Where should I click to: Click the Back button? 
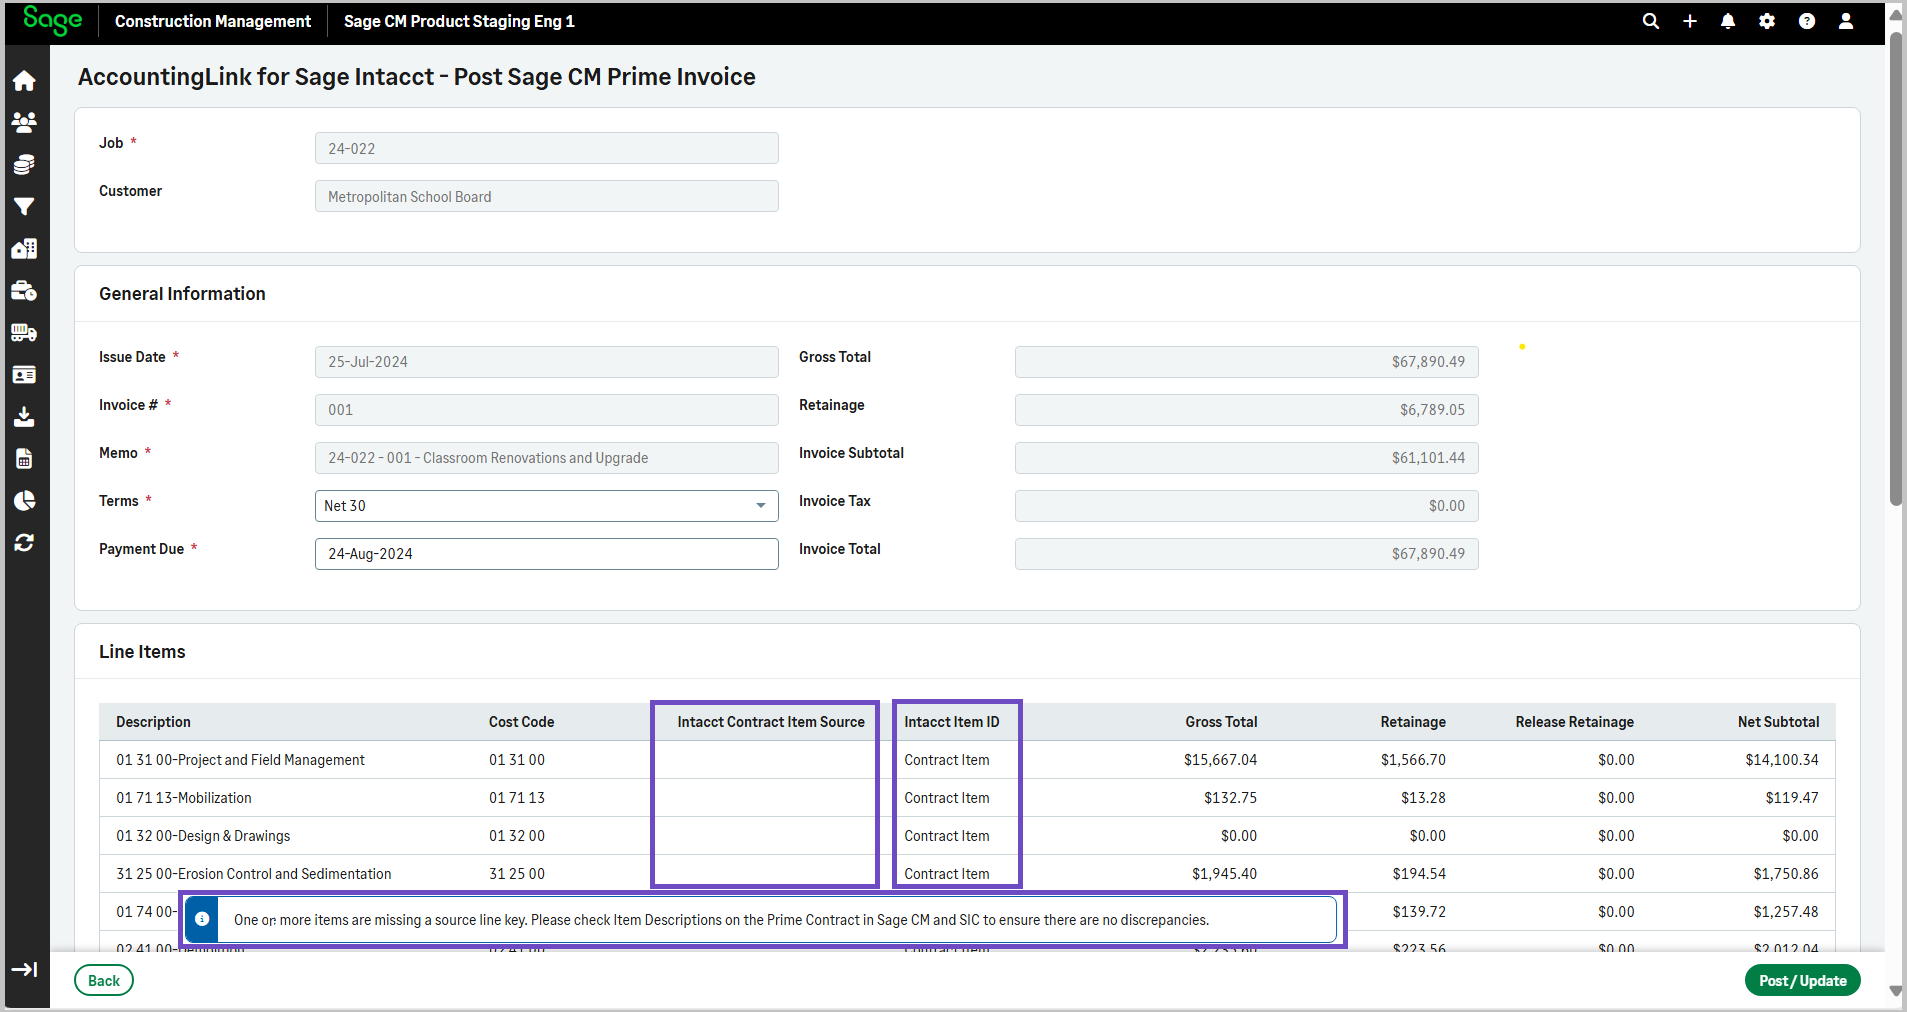pyautogui.click(x=104, y=980)
